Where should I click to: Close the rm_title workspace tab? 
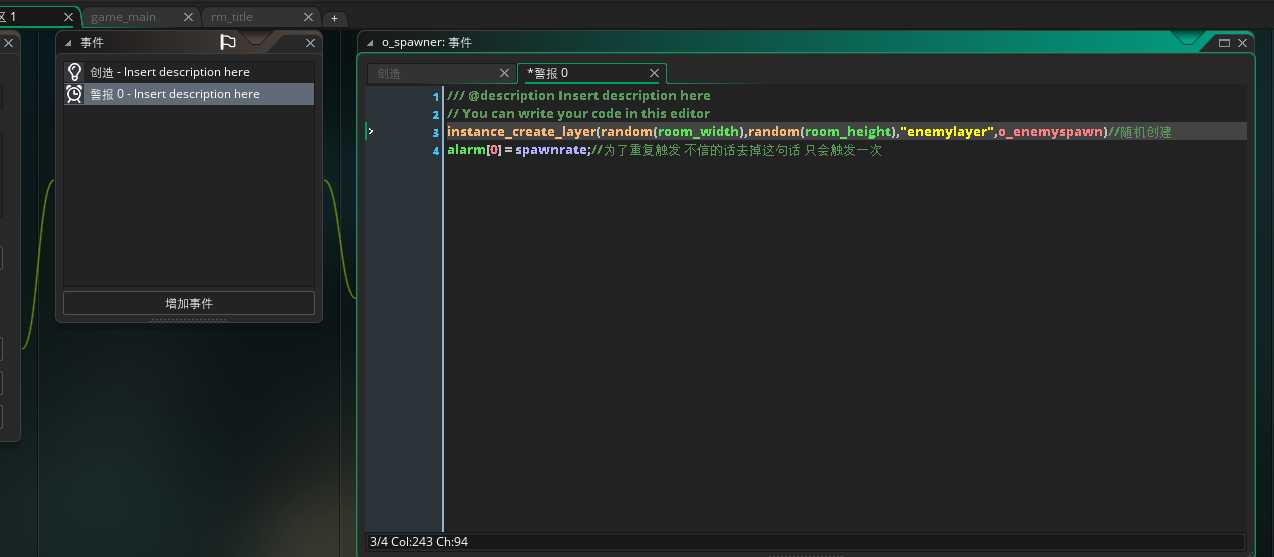pos(307,17)
